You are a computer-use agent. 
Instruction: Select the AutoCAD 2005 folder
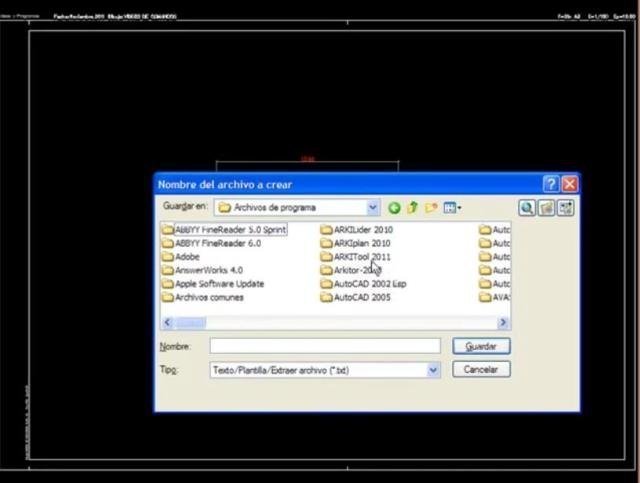356,297
